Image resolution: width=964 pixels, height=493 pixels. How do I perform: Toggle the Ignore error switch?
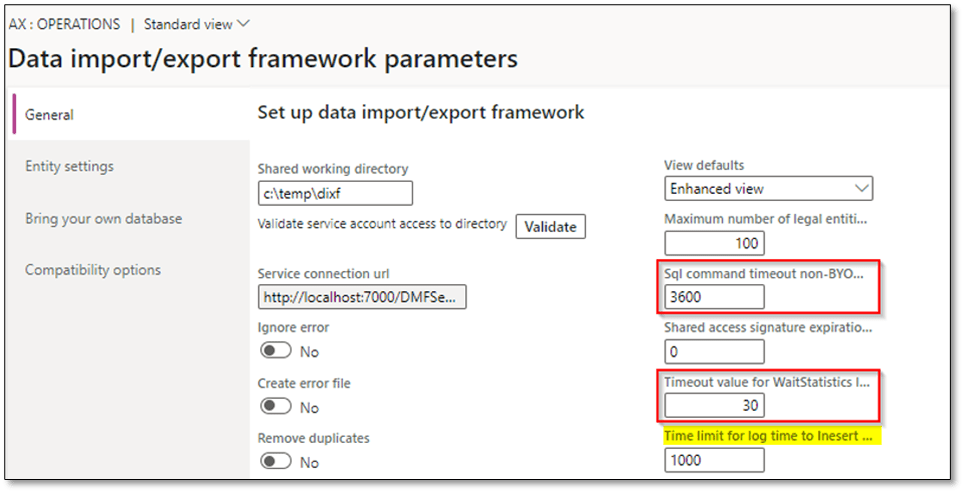pyautogui.click(x=275, y=352)
